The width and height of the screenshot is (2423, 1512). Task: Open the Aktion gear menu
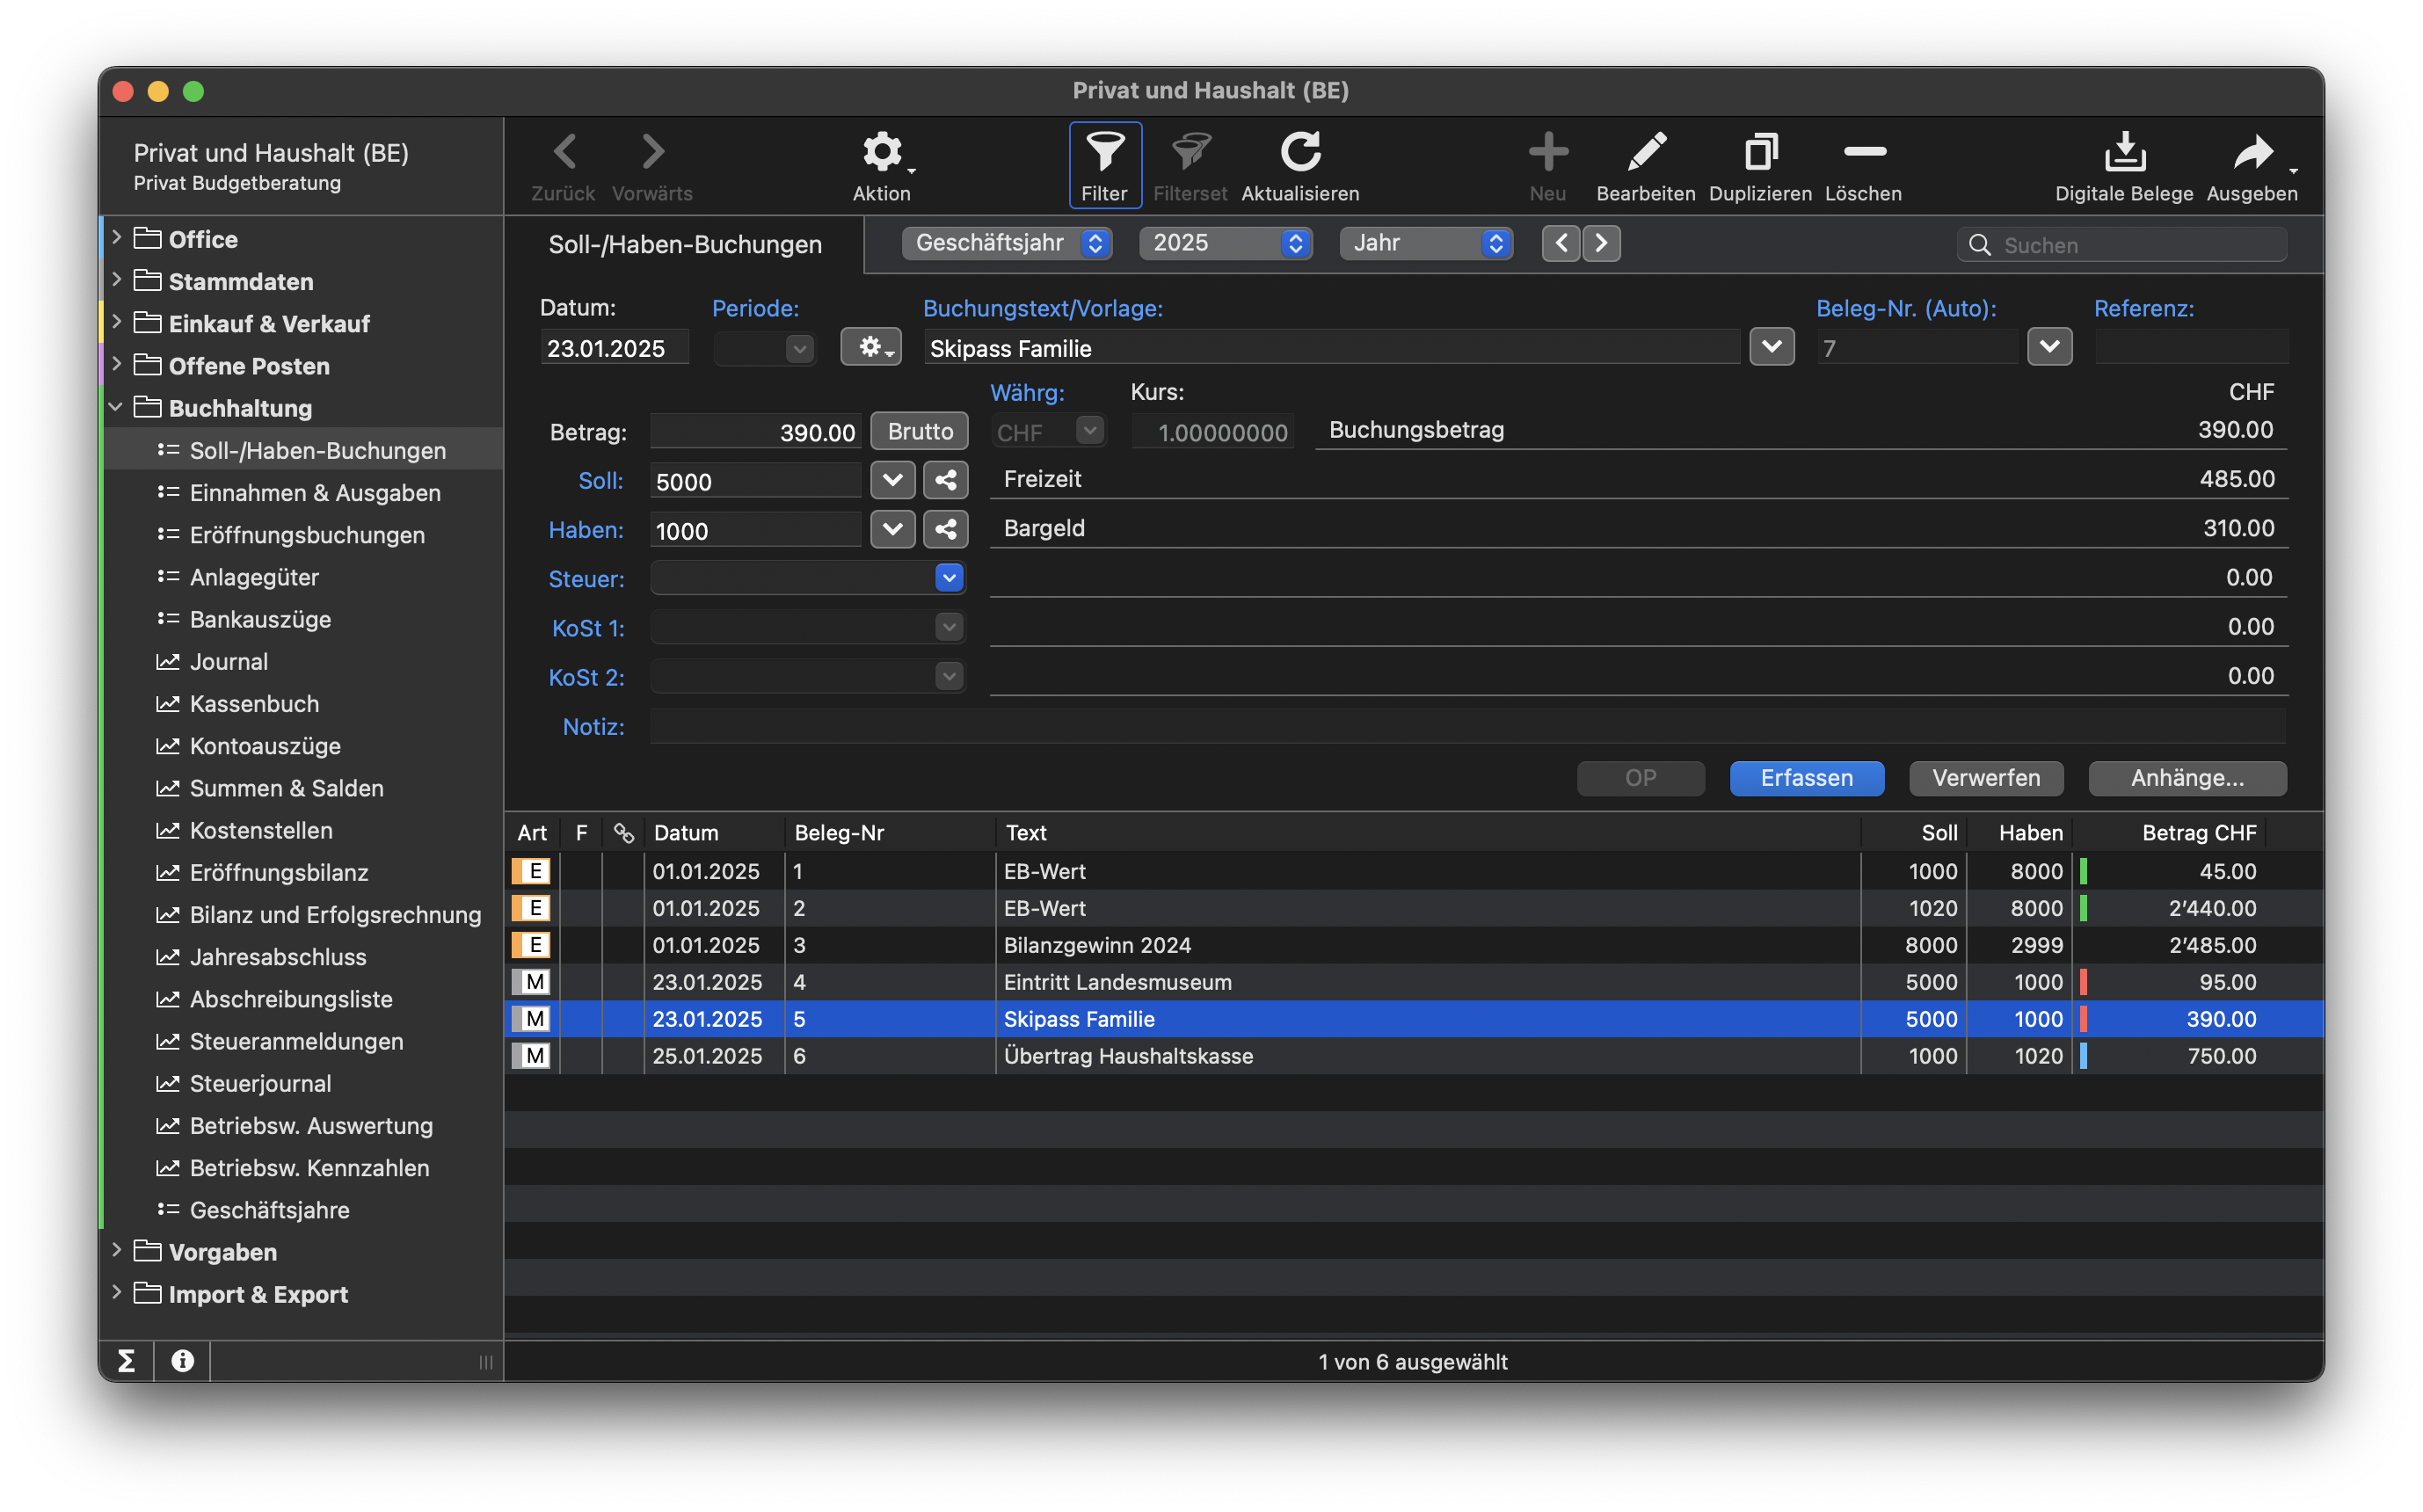click(x=882, y=153)
